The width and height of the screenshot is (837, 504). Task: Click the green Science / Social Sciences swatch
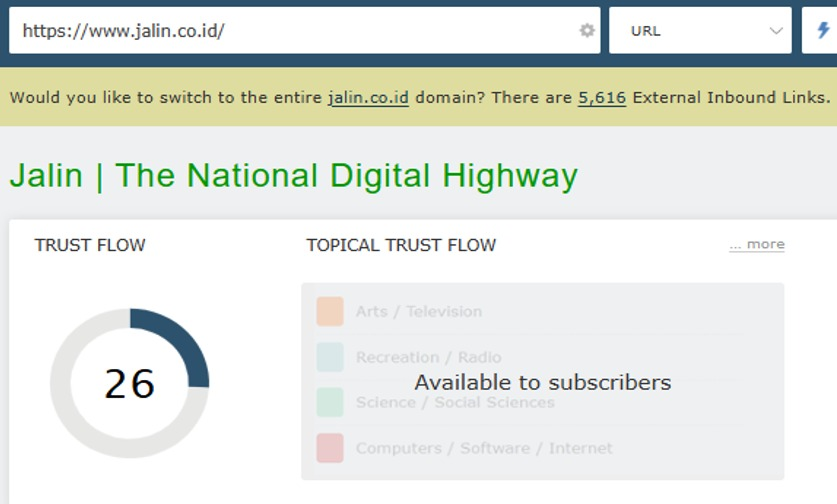click(x=330, y=402)
